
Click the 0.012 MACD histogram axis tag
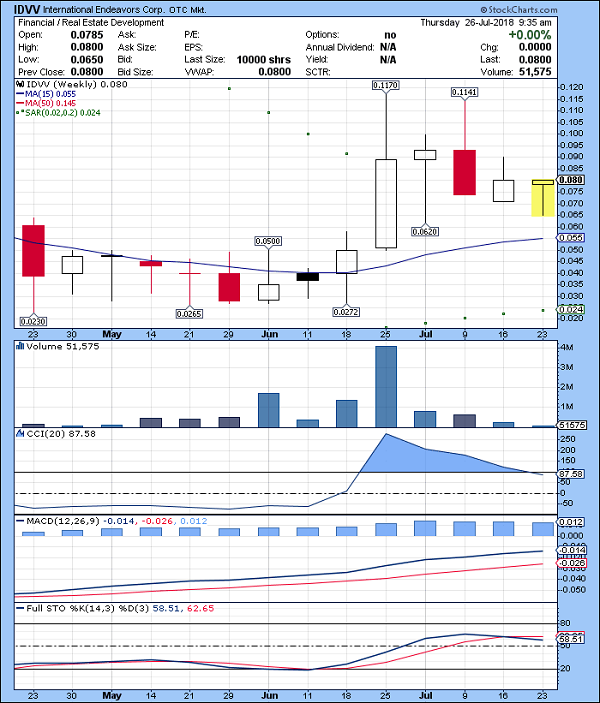(x=571, y=522)
